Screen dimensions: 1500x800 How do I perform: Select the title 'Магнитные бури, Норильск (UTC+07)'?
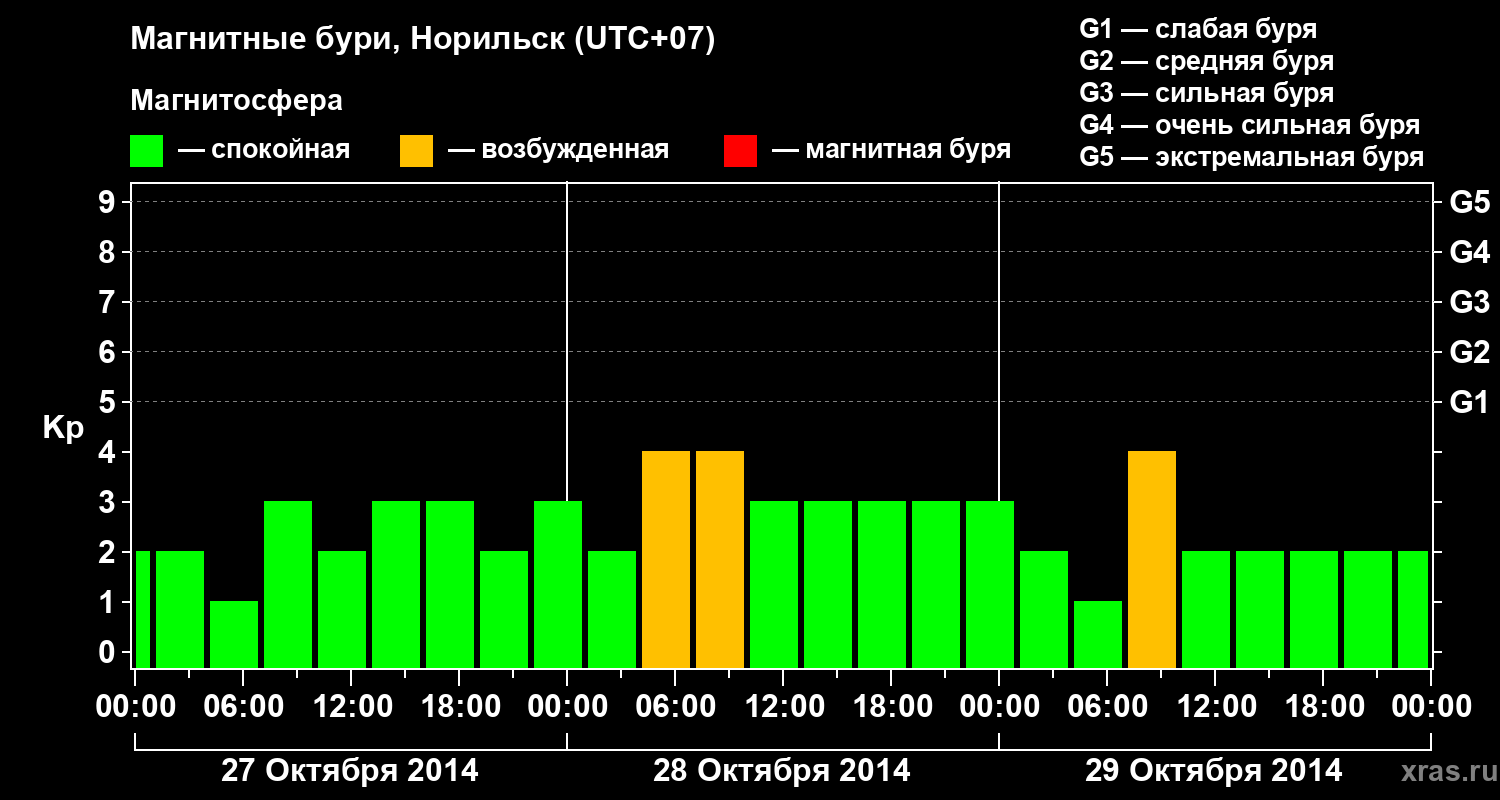pos(423,40)
